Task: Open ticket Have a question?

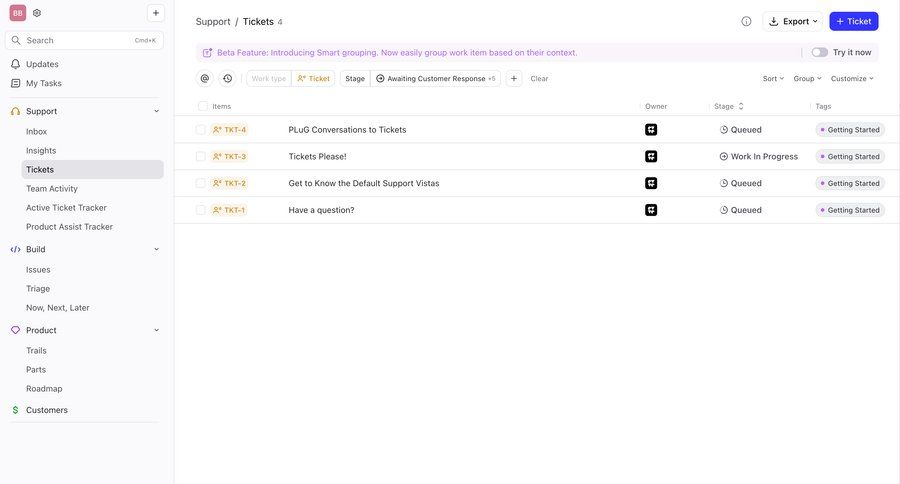Action: tap(321, 210)
